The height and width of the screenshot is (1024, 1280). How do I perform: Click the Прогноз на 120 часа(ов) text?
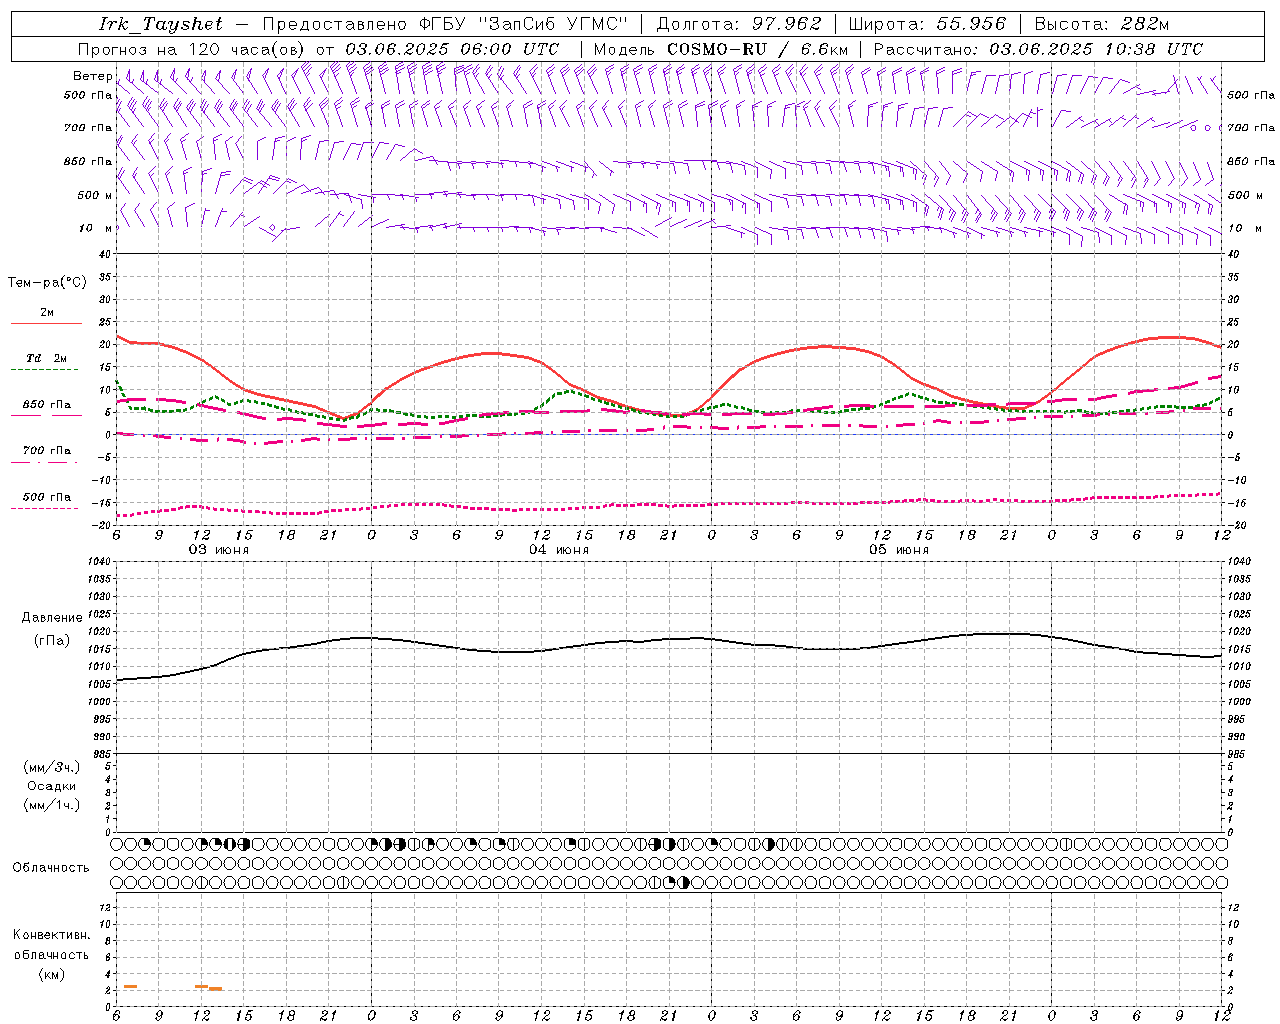coord(193,49)
